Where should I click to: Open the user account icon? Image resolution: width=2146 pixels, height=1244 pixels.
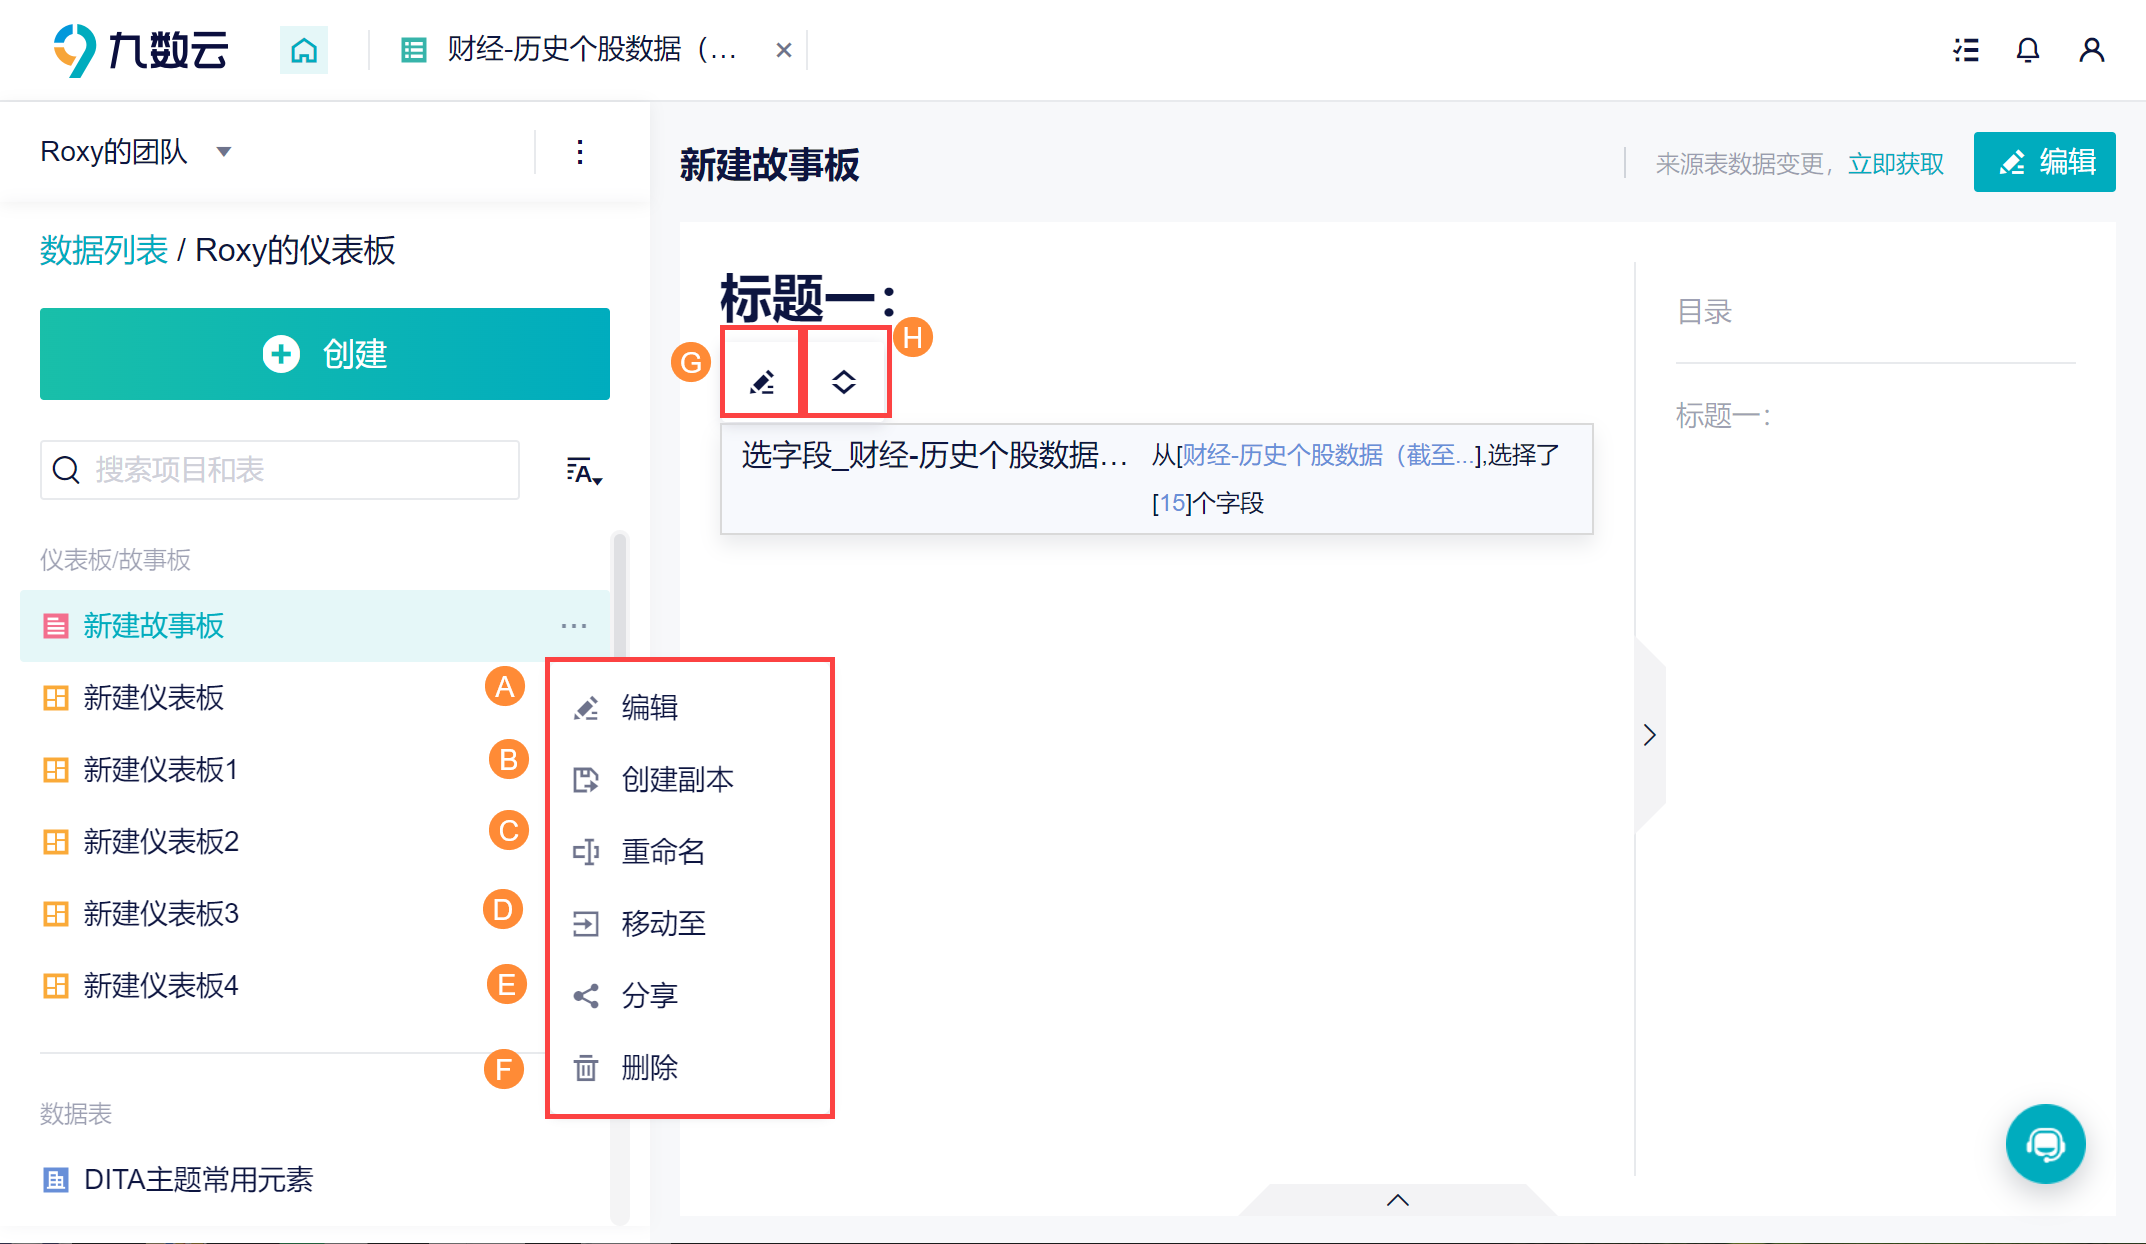(x=2091, y=50)
